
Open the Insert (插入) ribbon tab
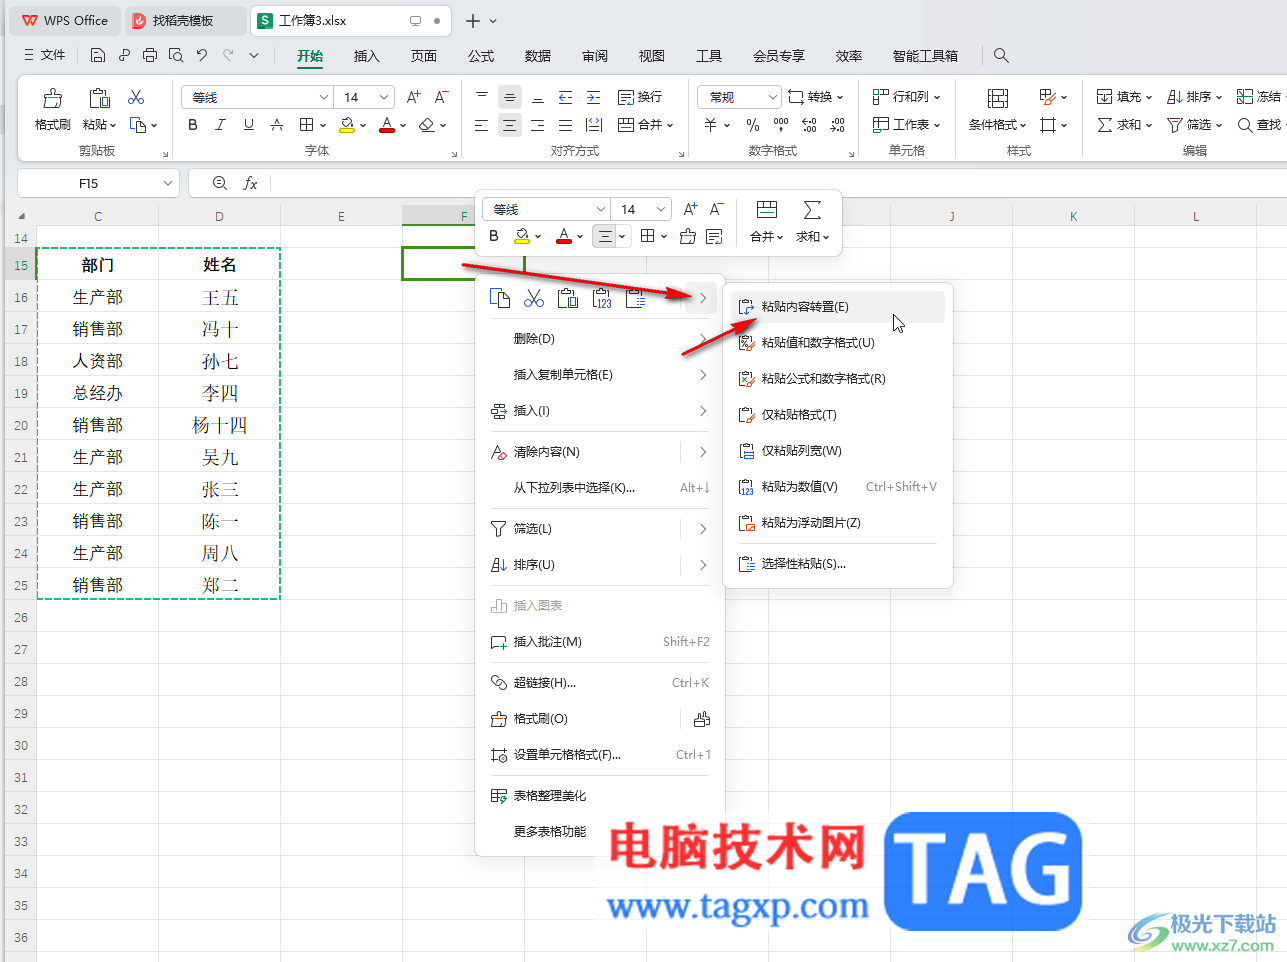tap(367, 56)
